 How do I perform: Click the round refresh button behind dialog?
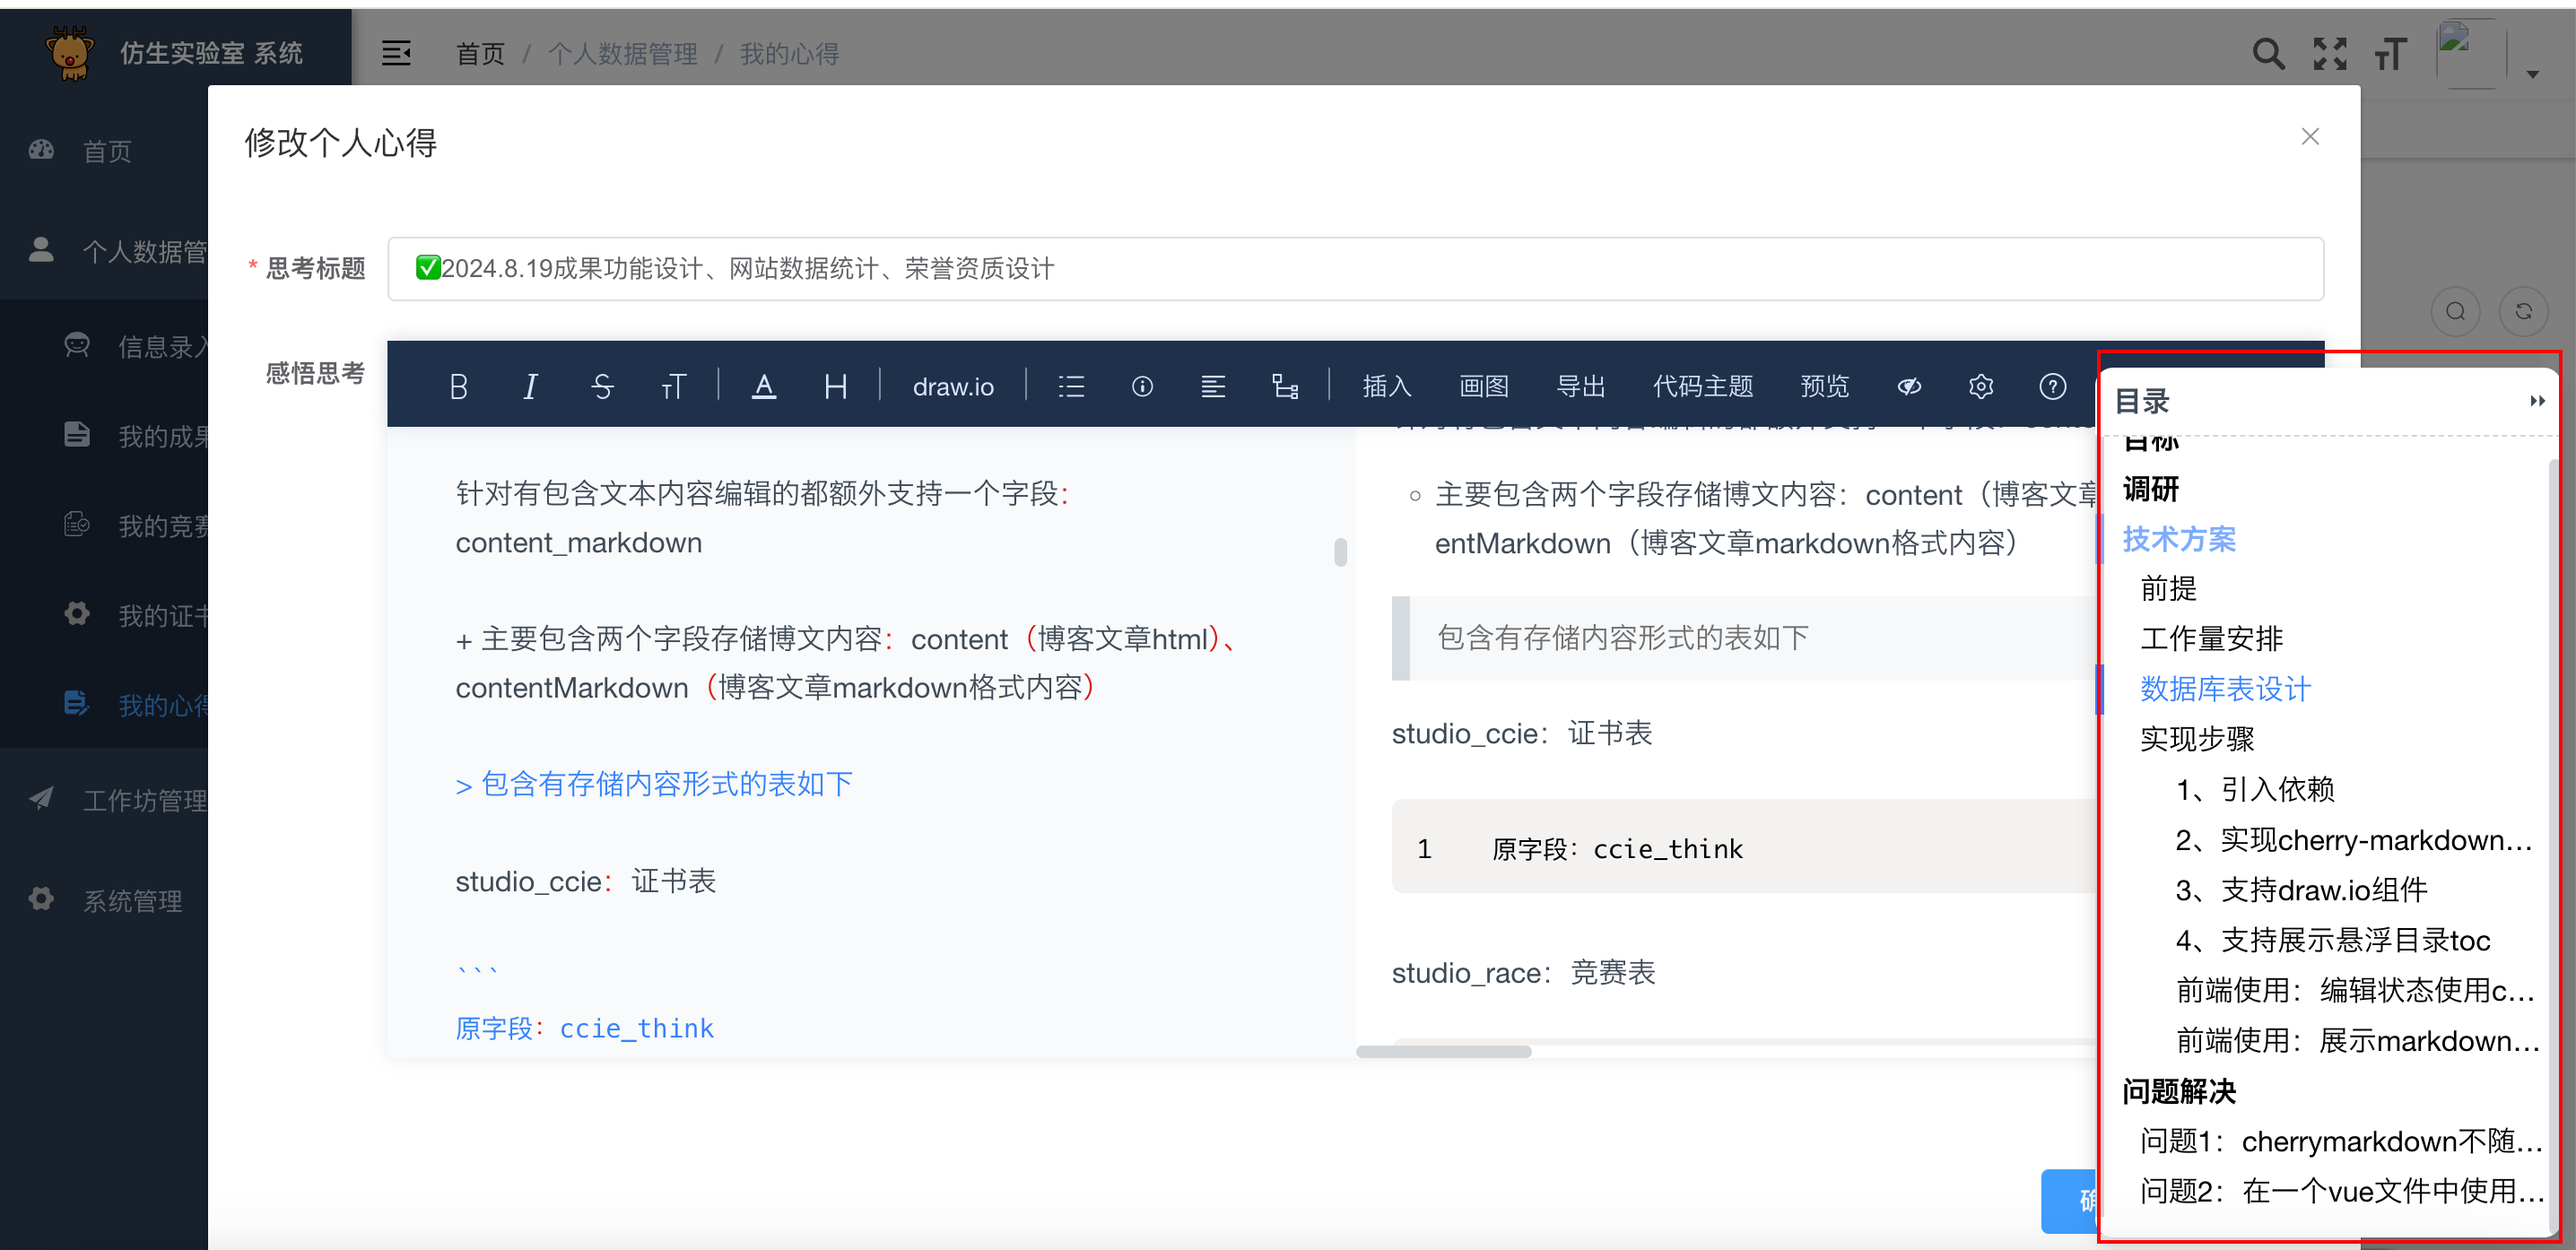point(2523,311)
